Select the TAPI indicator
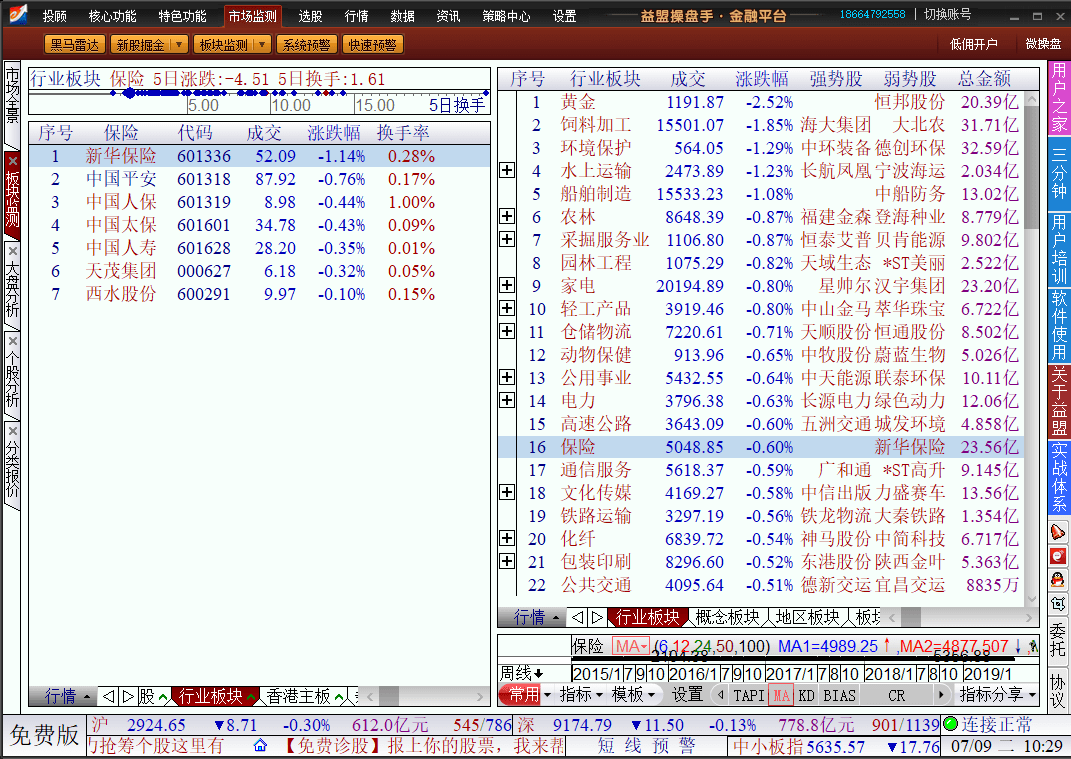The width and height of the screenshot is (1071, 759). pyautogui.click(x=749, y=695)
